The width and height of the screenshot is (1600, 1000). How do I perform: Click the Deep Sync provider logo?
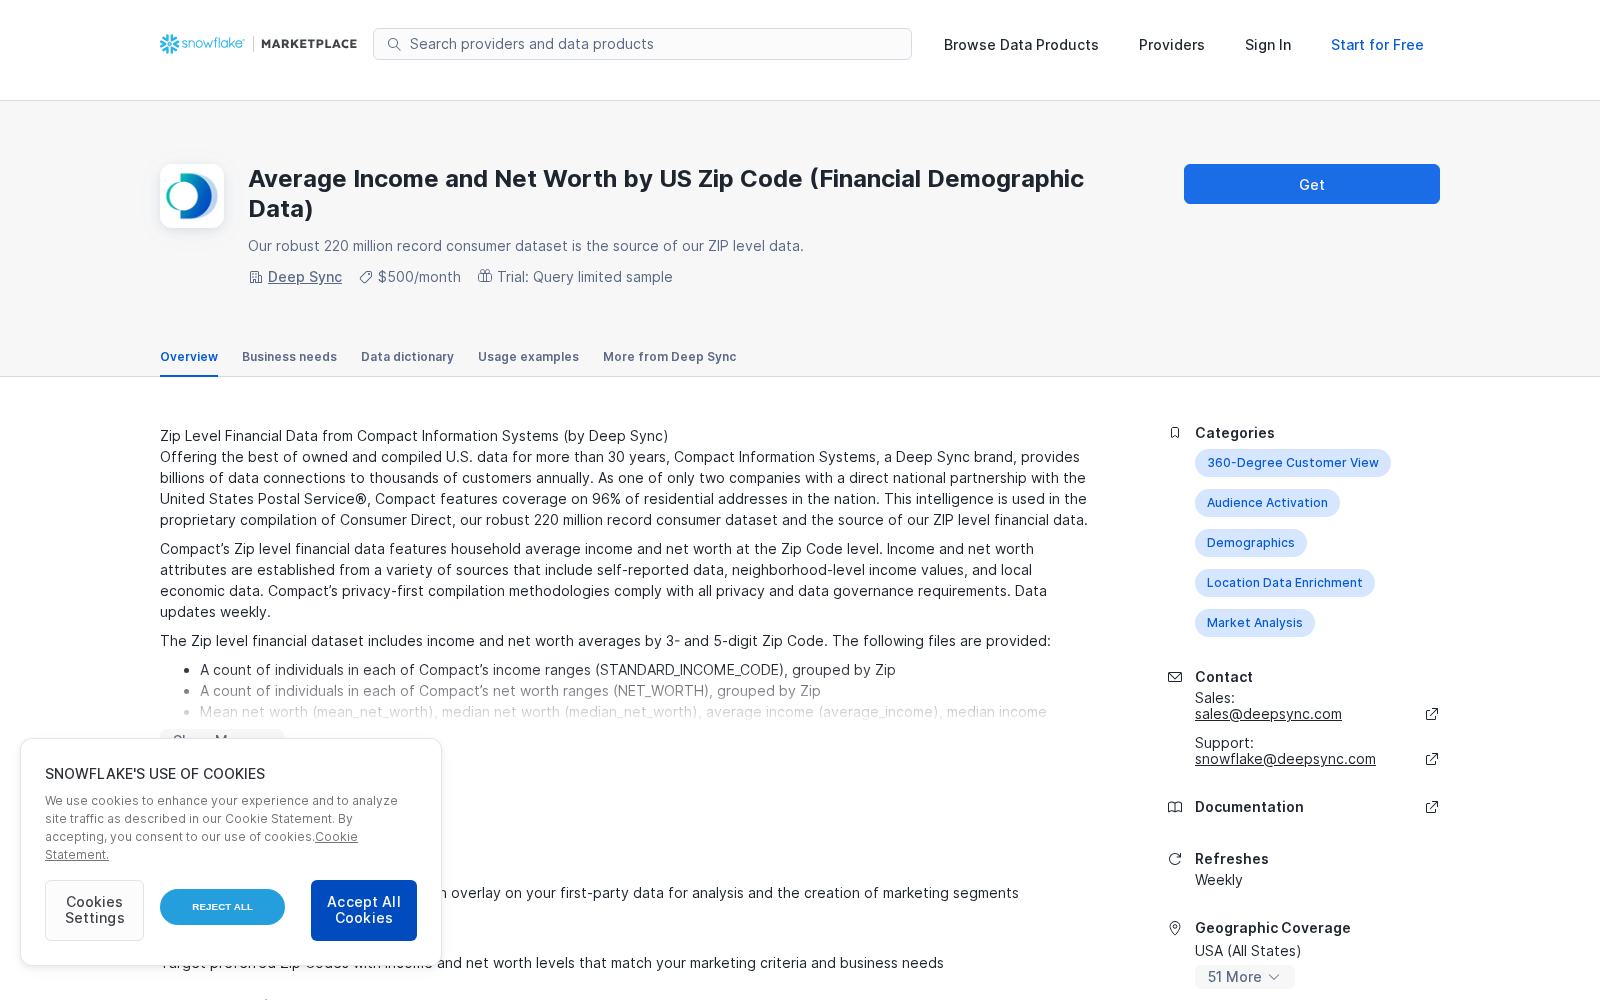click(x=192, y=196)
